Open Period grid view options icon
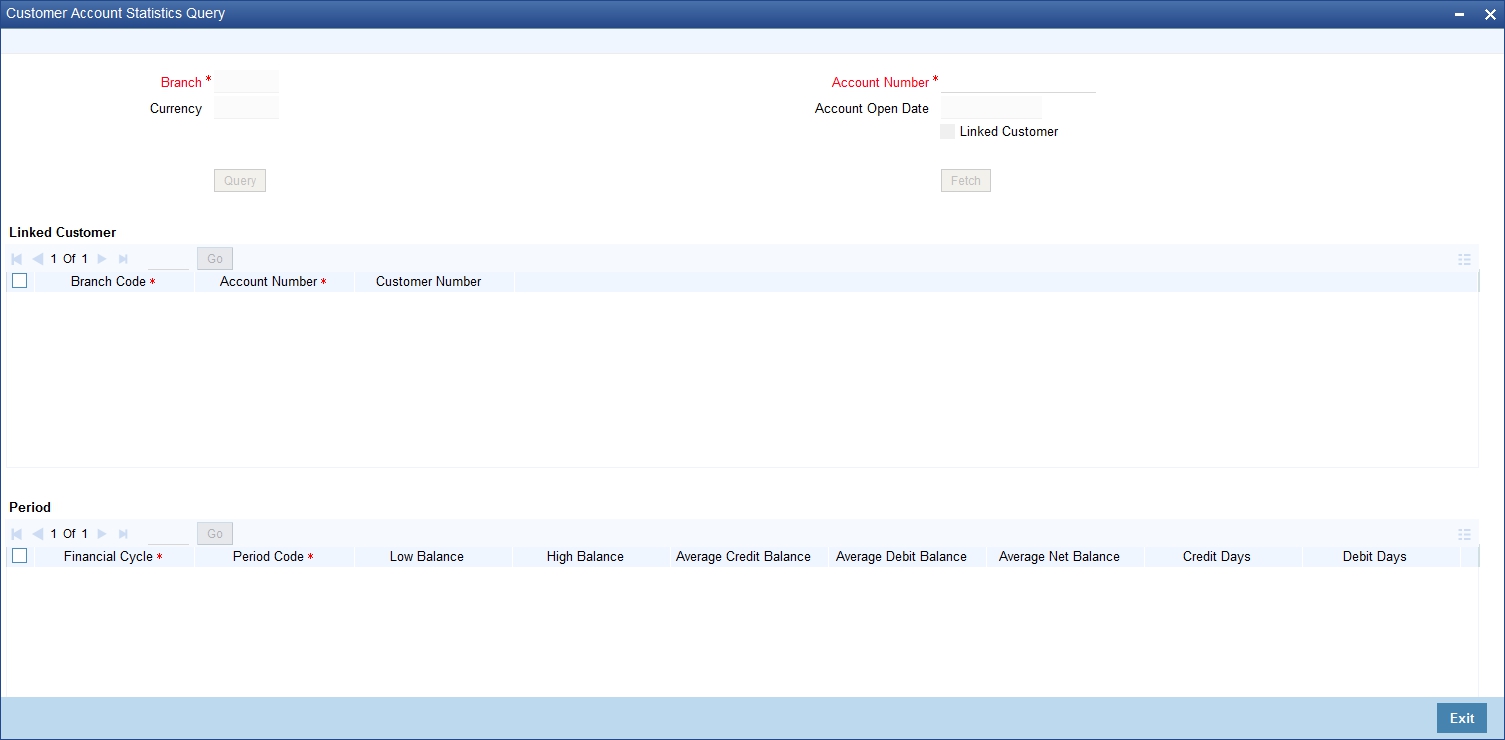Screen dimensions: 1505x740 tap(1464, 534)
